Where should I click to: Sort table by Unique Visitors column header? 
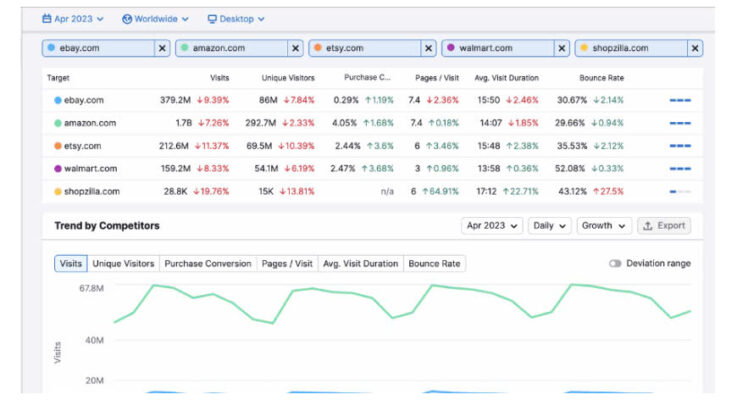coord(288,78)
